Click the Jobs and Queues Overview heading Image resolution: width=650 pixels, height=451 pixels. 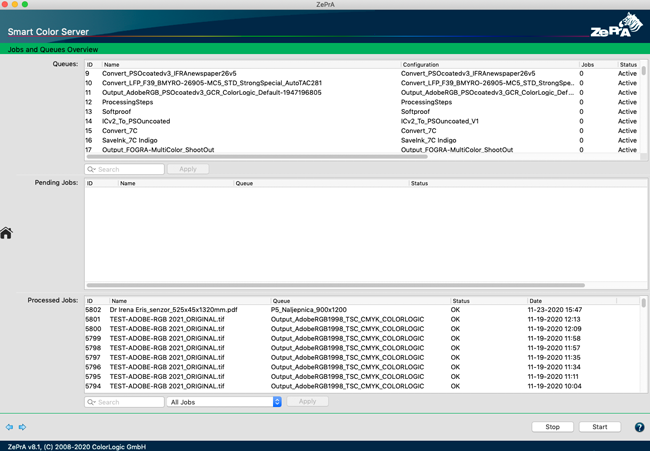pyautogui.click(x=53, y=49)
